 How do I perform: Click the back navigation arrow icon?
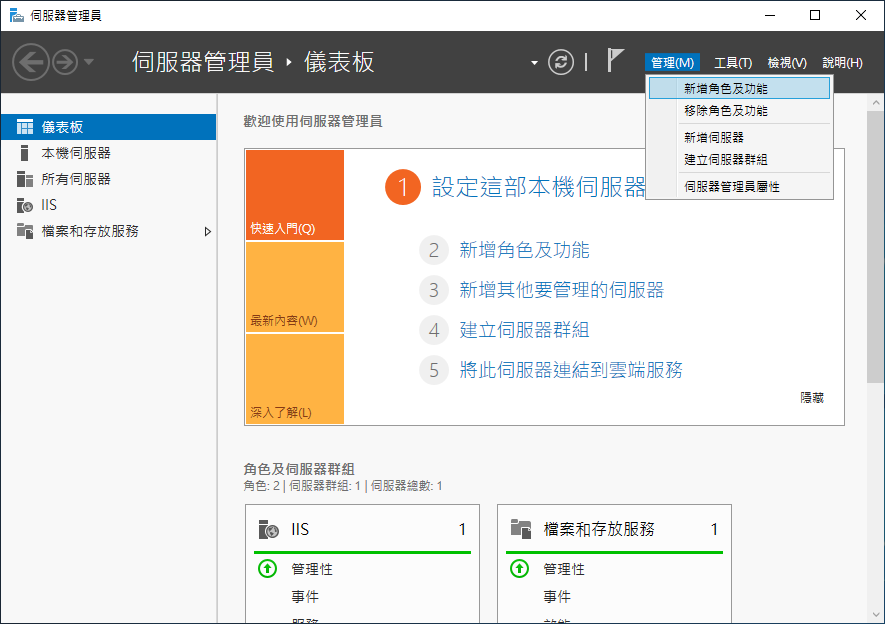point(30,62)
